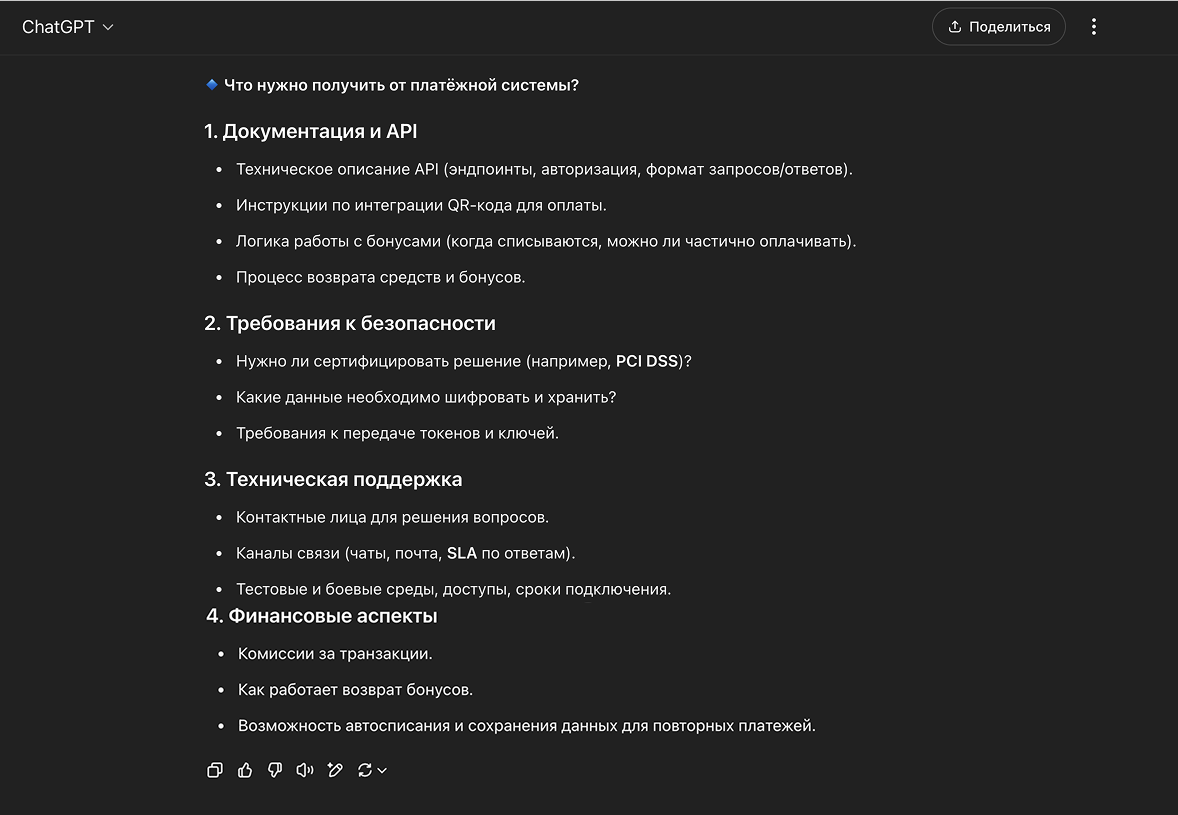Click heading '2. Требования к безопасности'
This screenshot has height=815, width=1178.
350,323
